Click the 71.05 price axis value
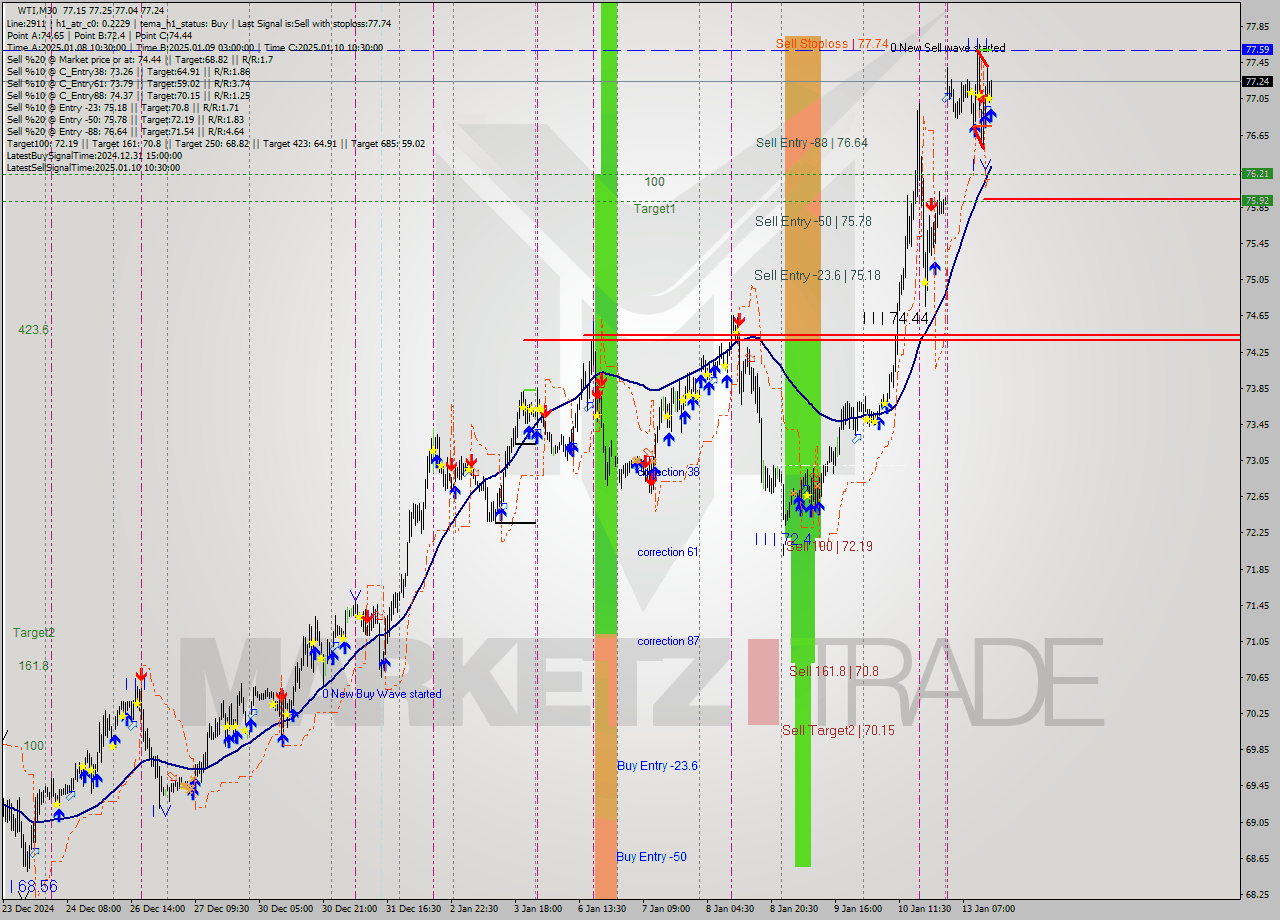 [1257, 642]
